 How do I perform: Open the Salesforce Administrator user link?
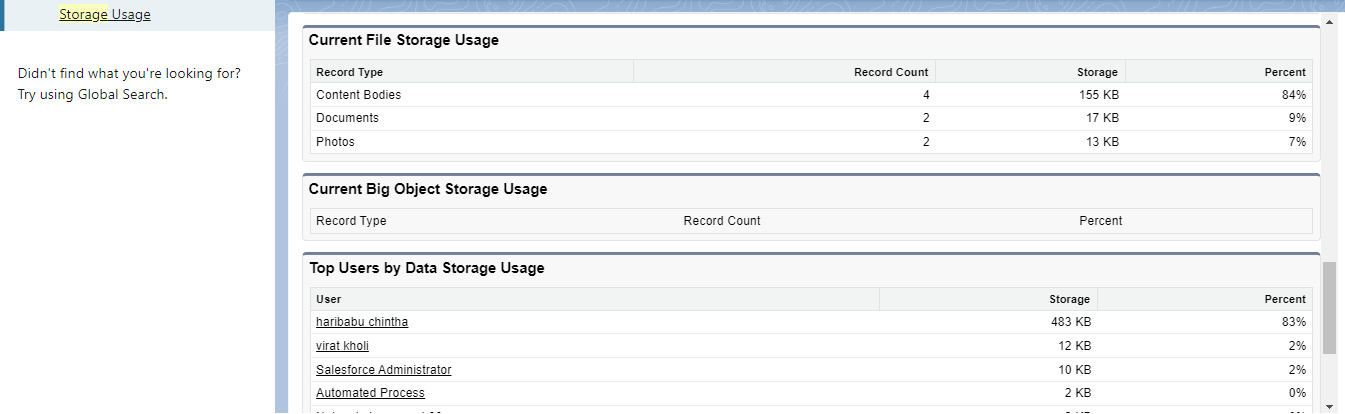coord(383,370)
